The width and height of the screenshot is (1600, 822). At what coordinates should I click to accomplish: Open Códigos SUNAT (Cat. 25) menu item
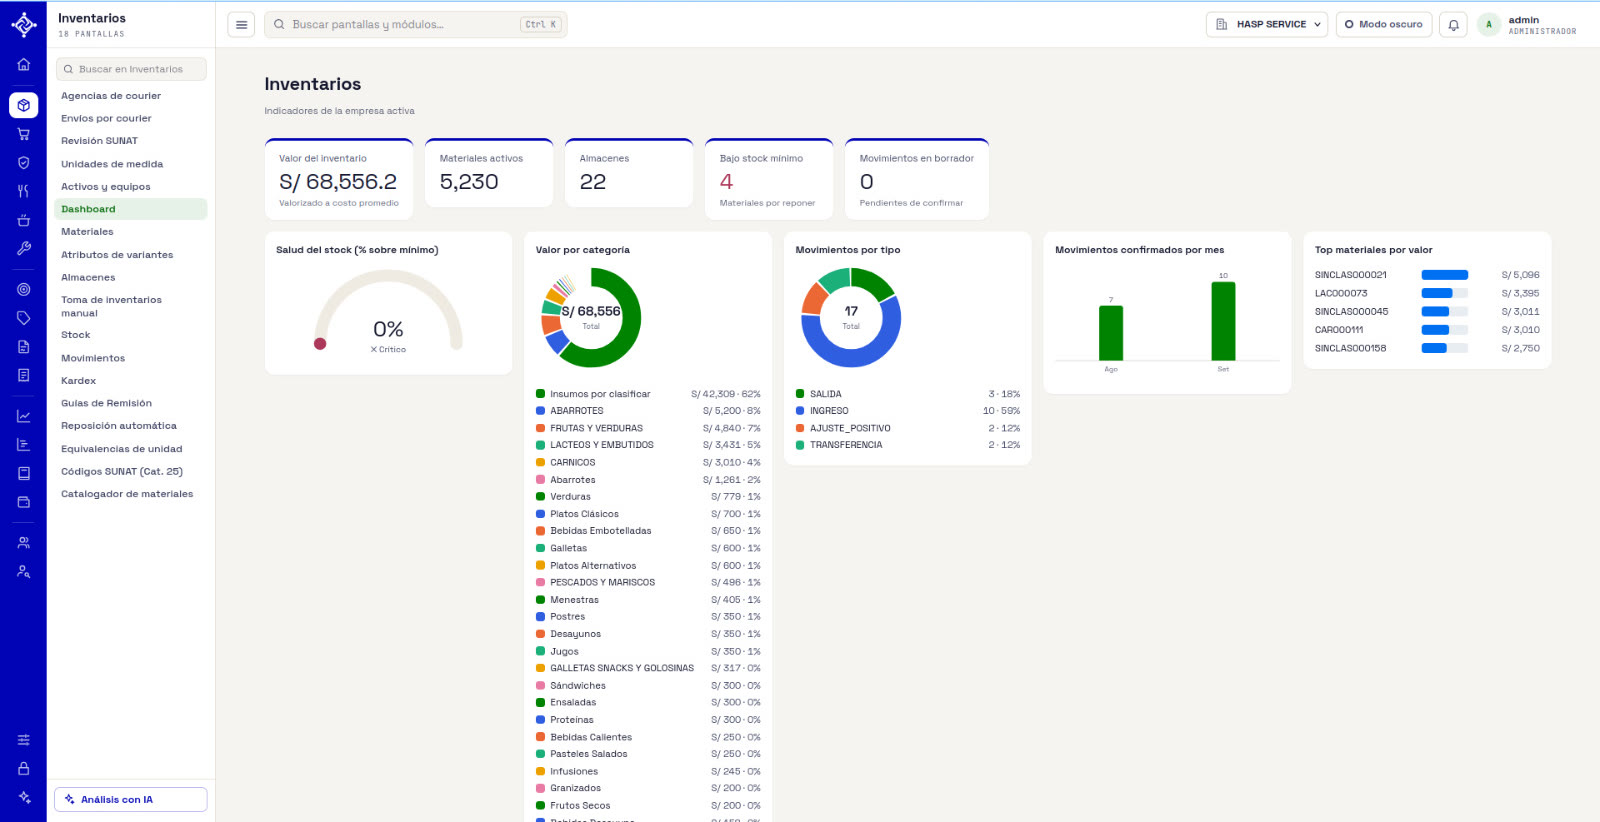pos(131,472)
